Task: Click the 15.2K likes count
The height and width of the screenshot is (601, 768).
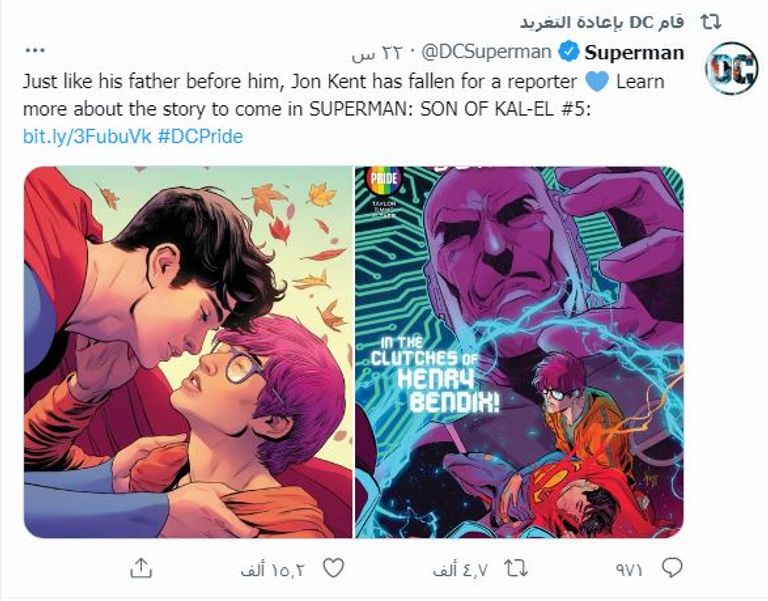Action: (272, 570)
